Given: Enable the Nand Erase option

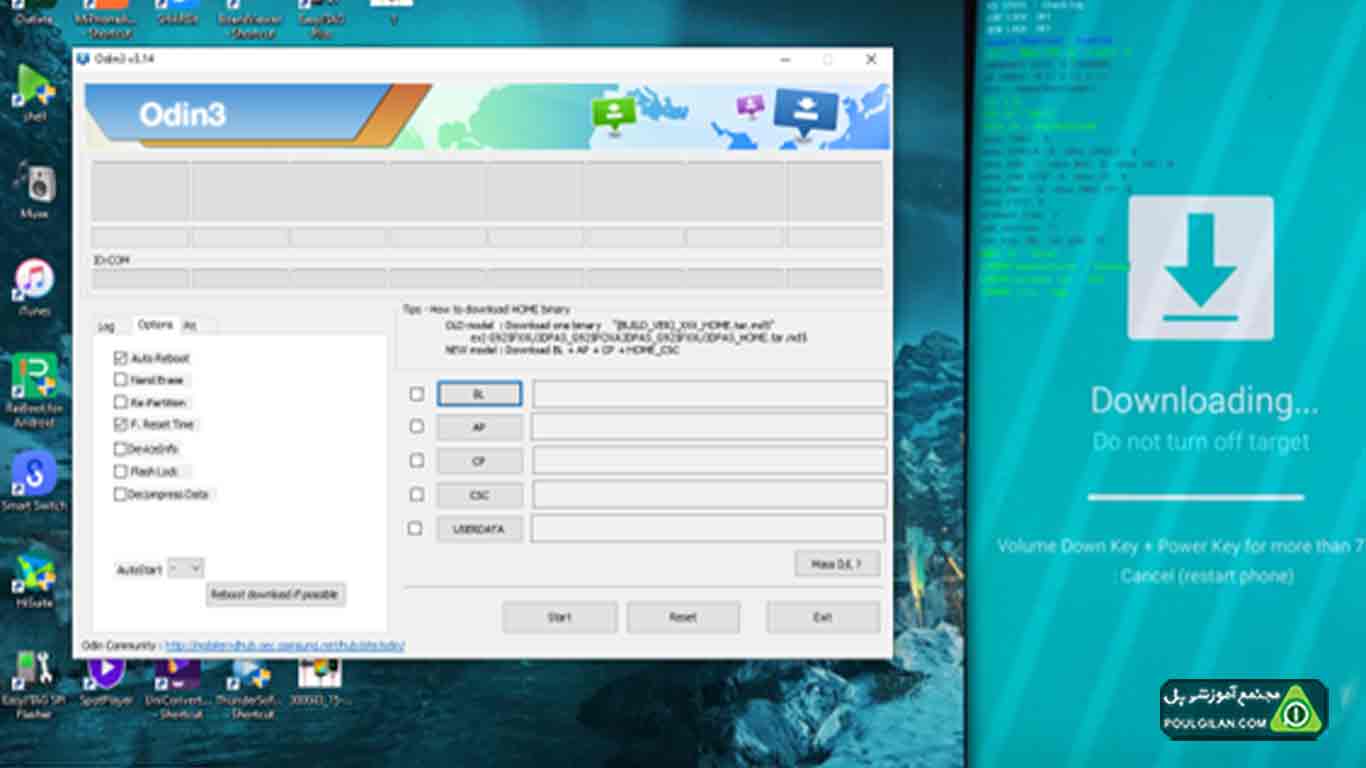Looking at the screenshot, I should [121, 380].
